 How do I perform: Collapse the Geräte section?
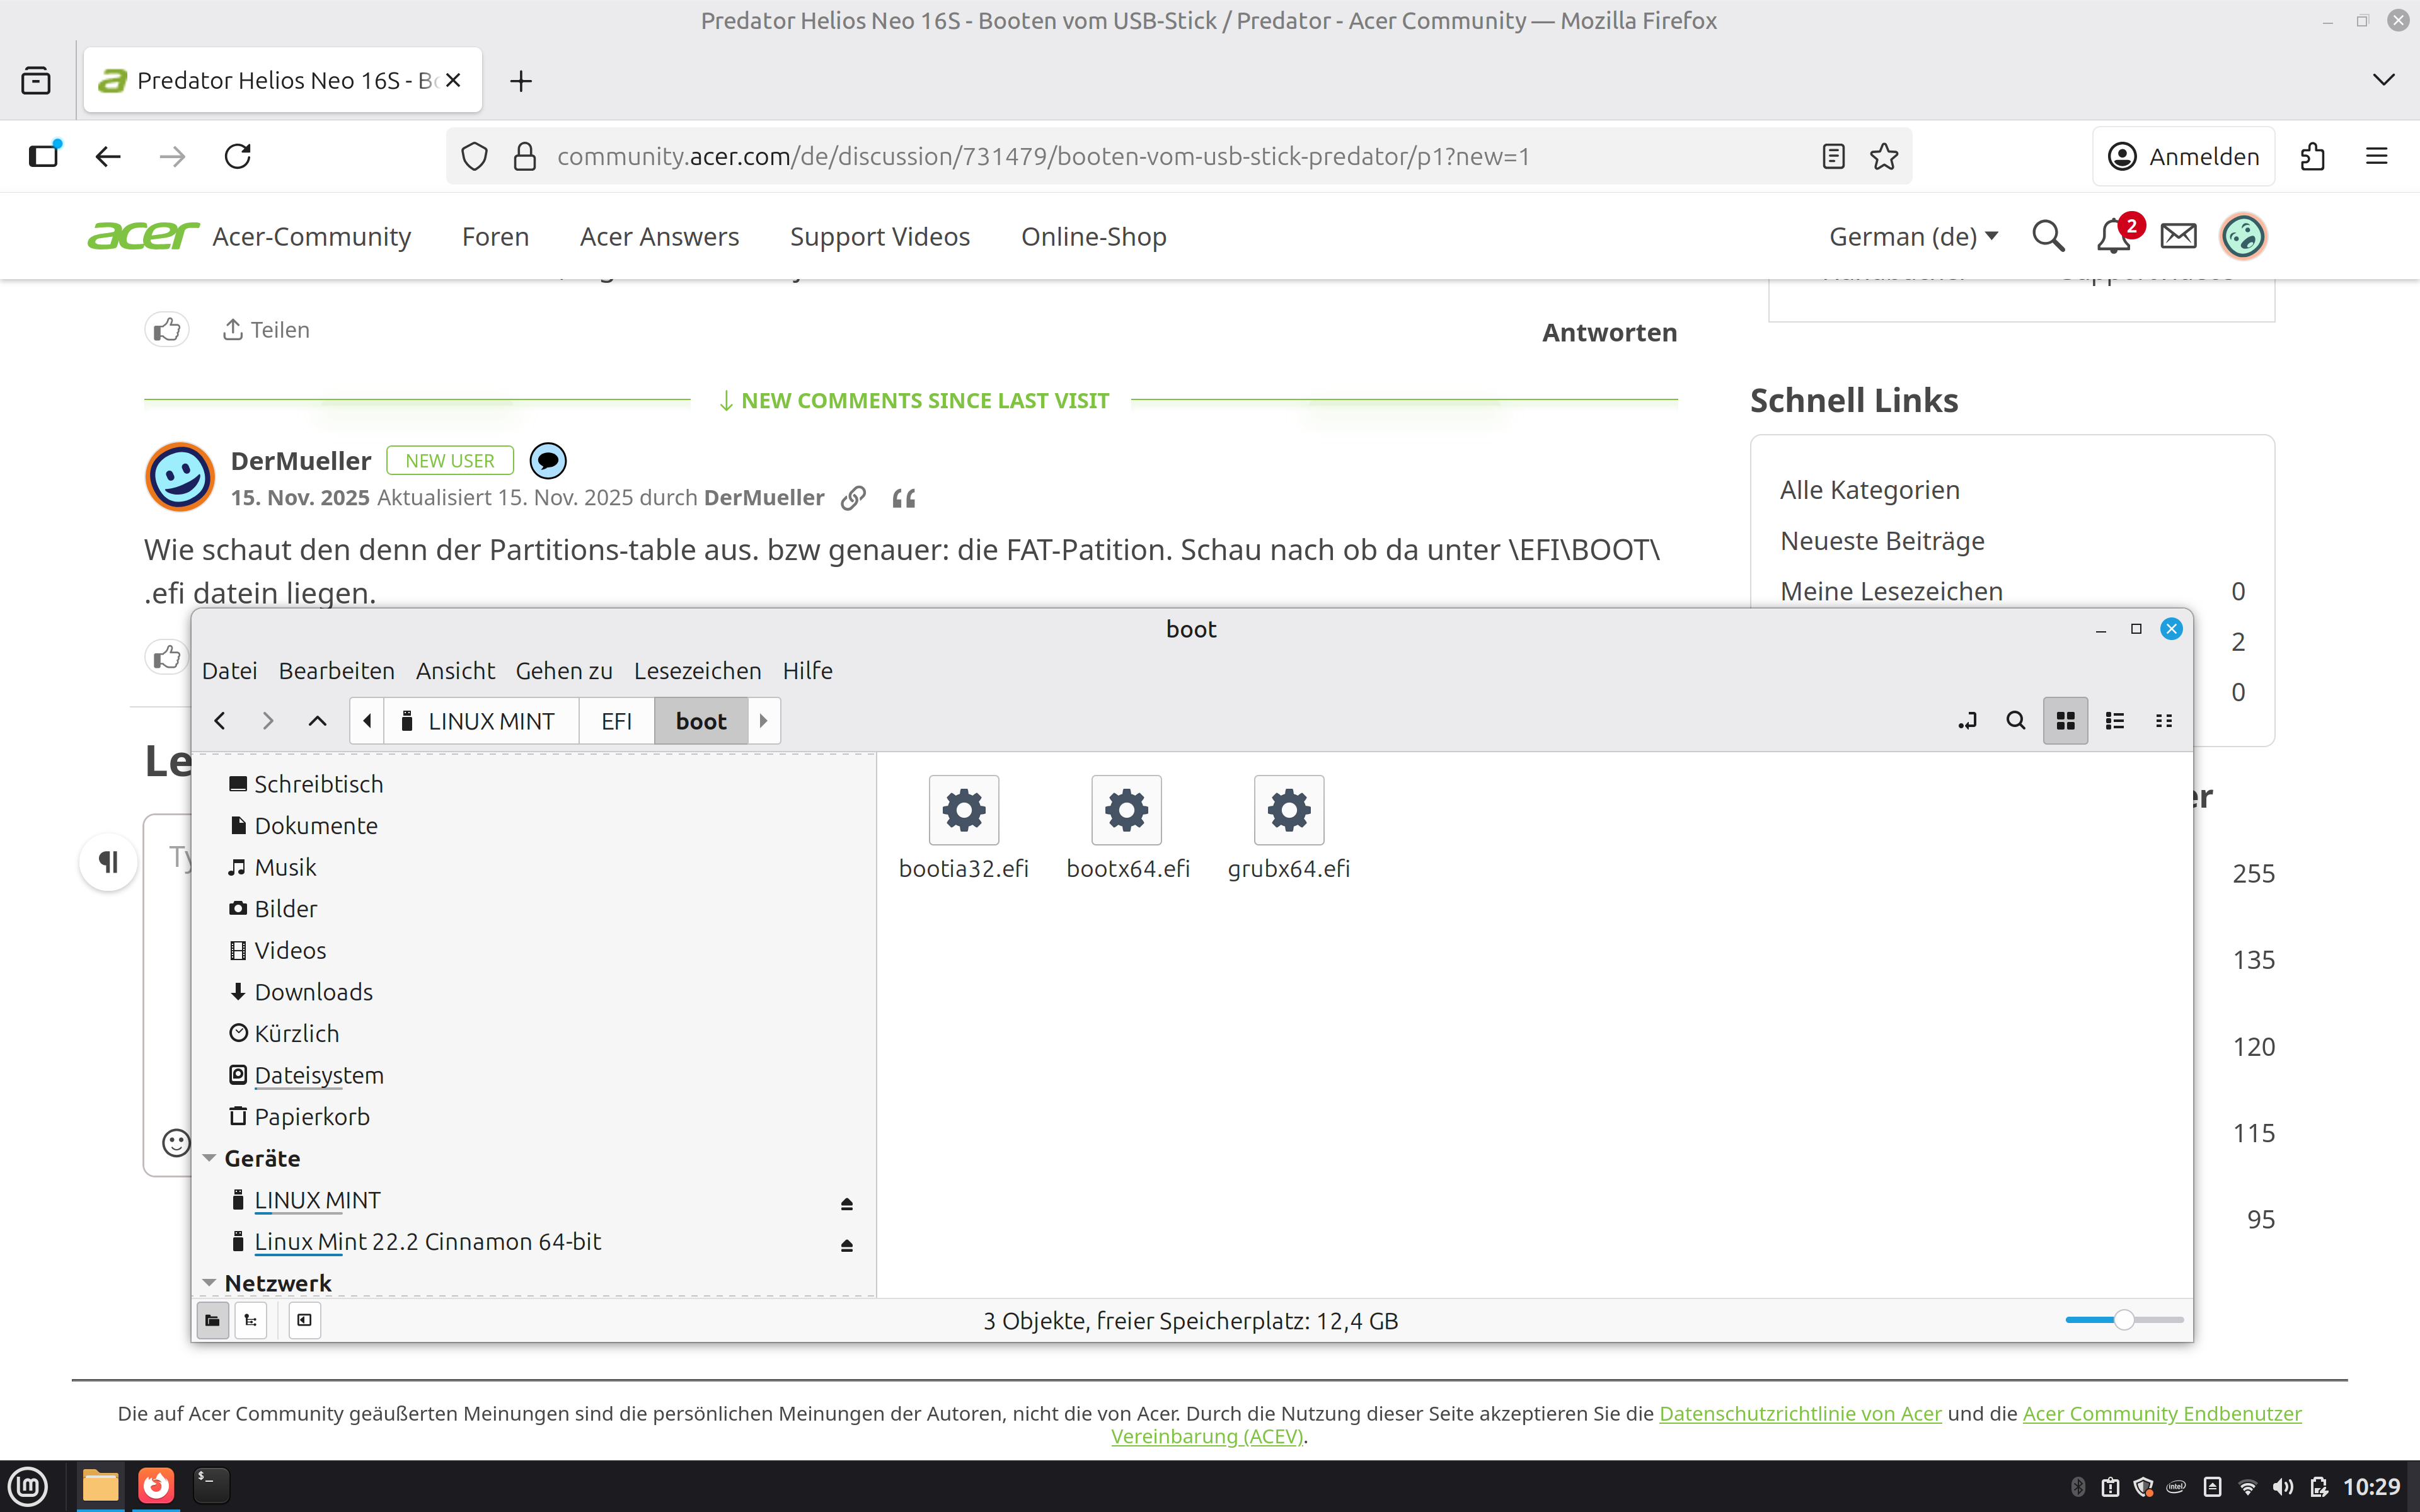click(209, 1158)
